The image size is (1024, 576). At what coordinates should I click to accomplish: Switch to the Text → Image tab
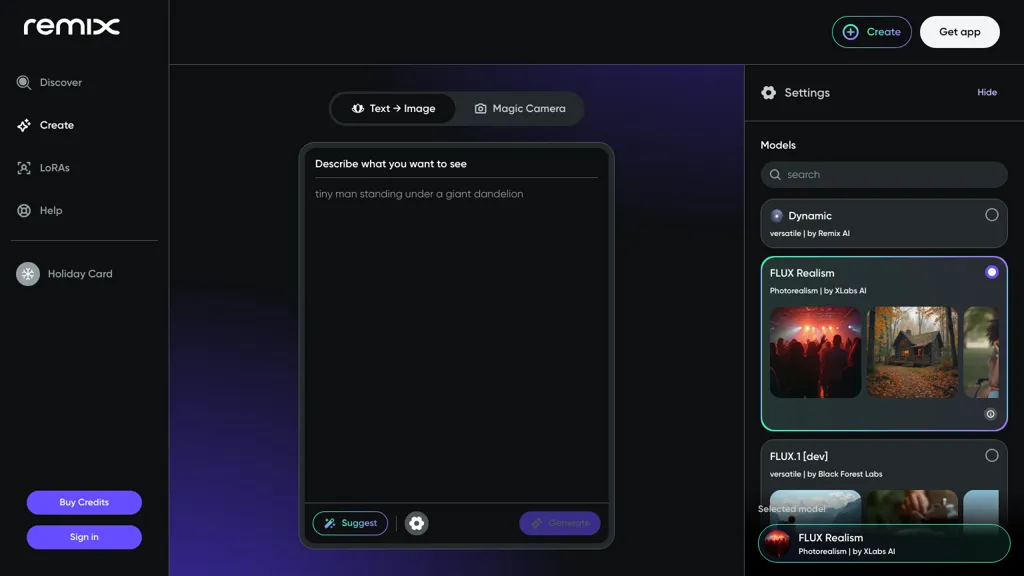coord(393,109)
